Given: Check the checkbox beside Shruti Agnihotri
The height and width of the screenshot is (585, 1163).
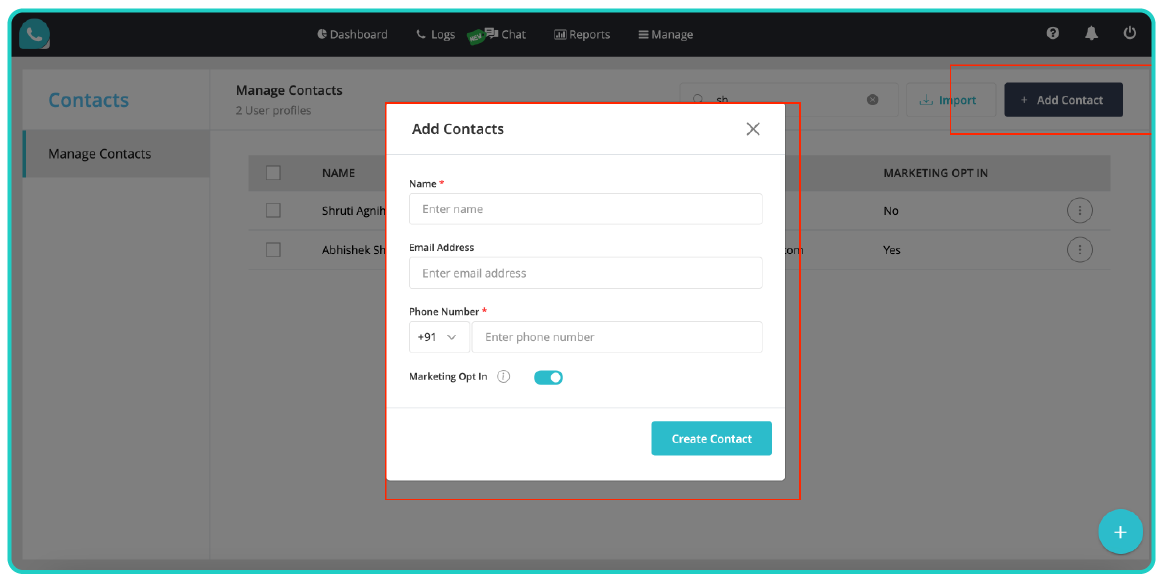Looking at the screenshot, I should pyautogui.click(x=273, y=210).
